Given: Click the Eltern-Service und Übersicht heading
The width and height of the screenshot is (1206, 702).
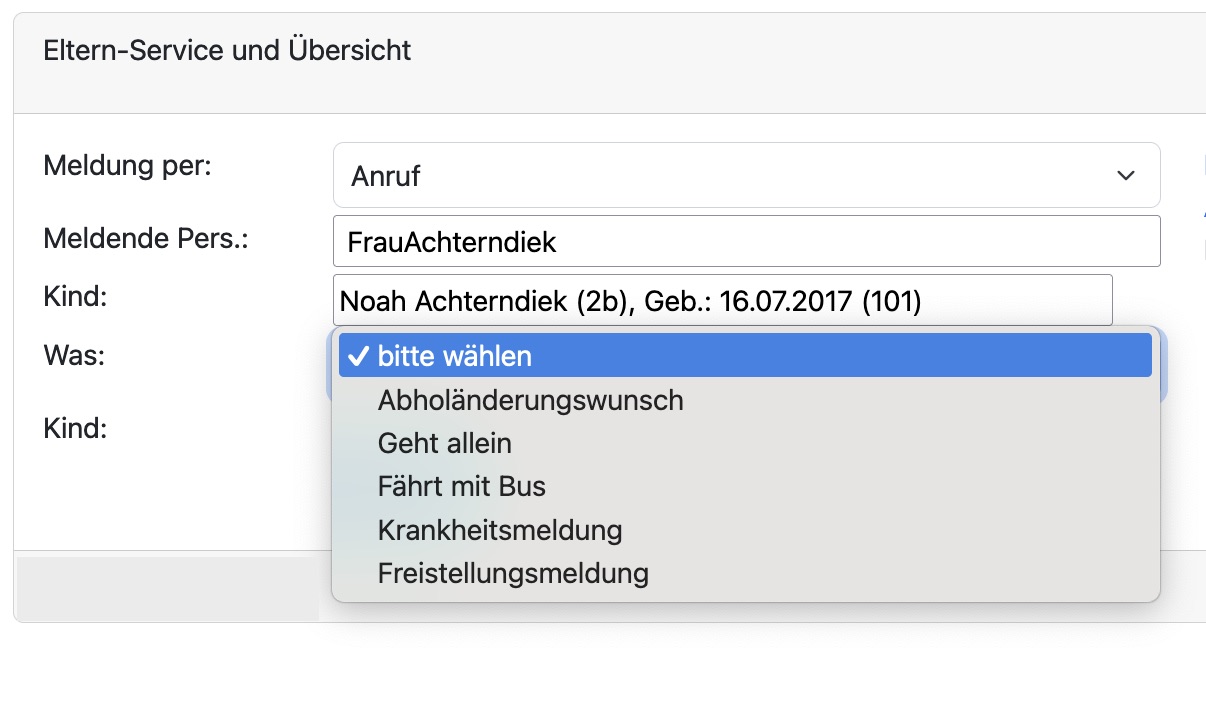Looking at the screenshot, I should pyautogui.click(x=227, y=50).
